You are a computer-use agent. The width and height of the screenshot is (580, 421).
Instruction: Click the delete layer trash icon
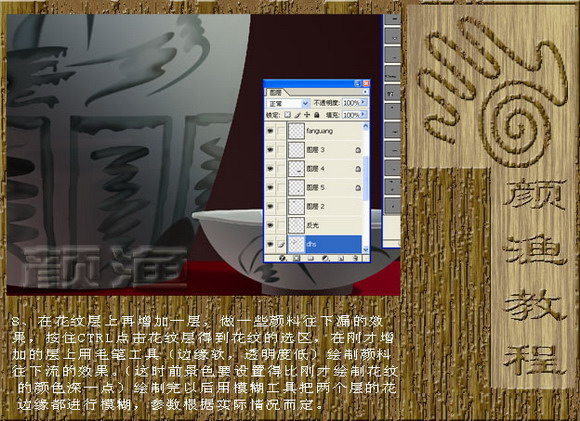(355, 258)
